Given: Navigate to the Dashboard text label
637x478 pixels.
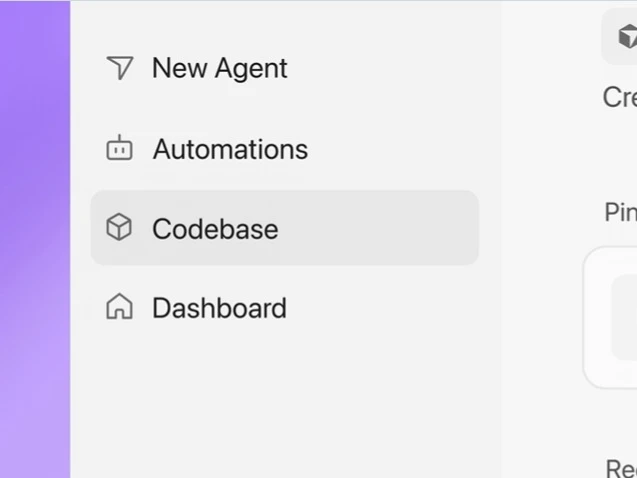Looking at the screenshot, I should click(x=219, y=308).
